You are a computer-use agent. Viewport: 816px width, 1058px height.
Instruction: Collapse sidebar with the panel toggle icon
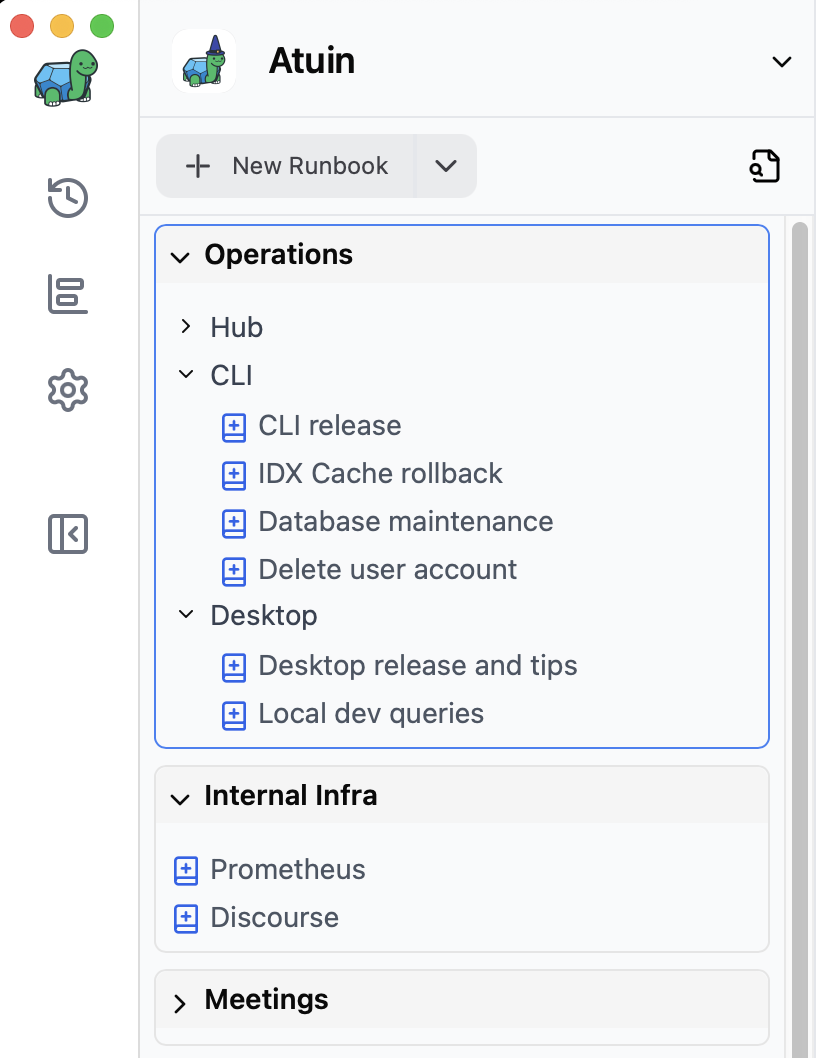pos(68,534)
